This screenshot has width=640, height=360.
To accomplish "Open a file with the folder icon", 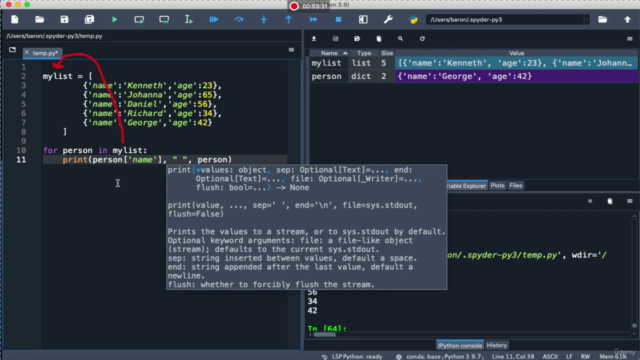I will [40, 19].
